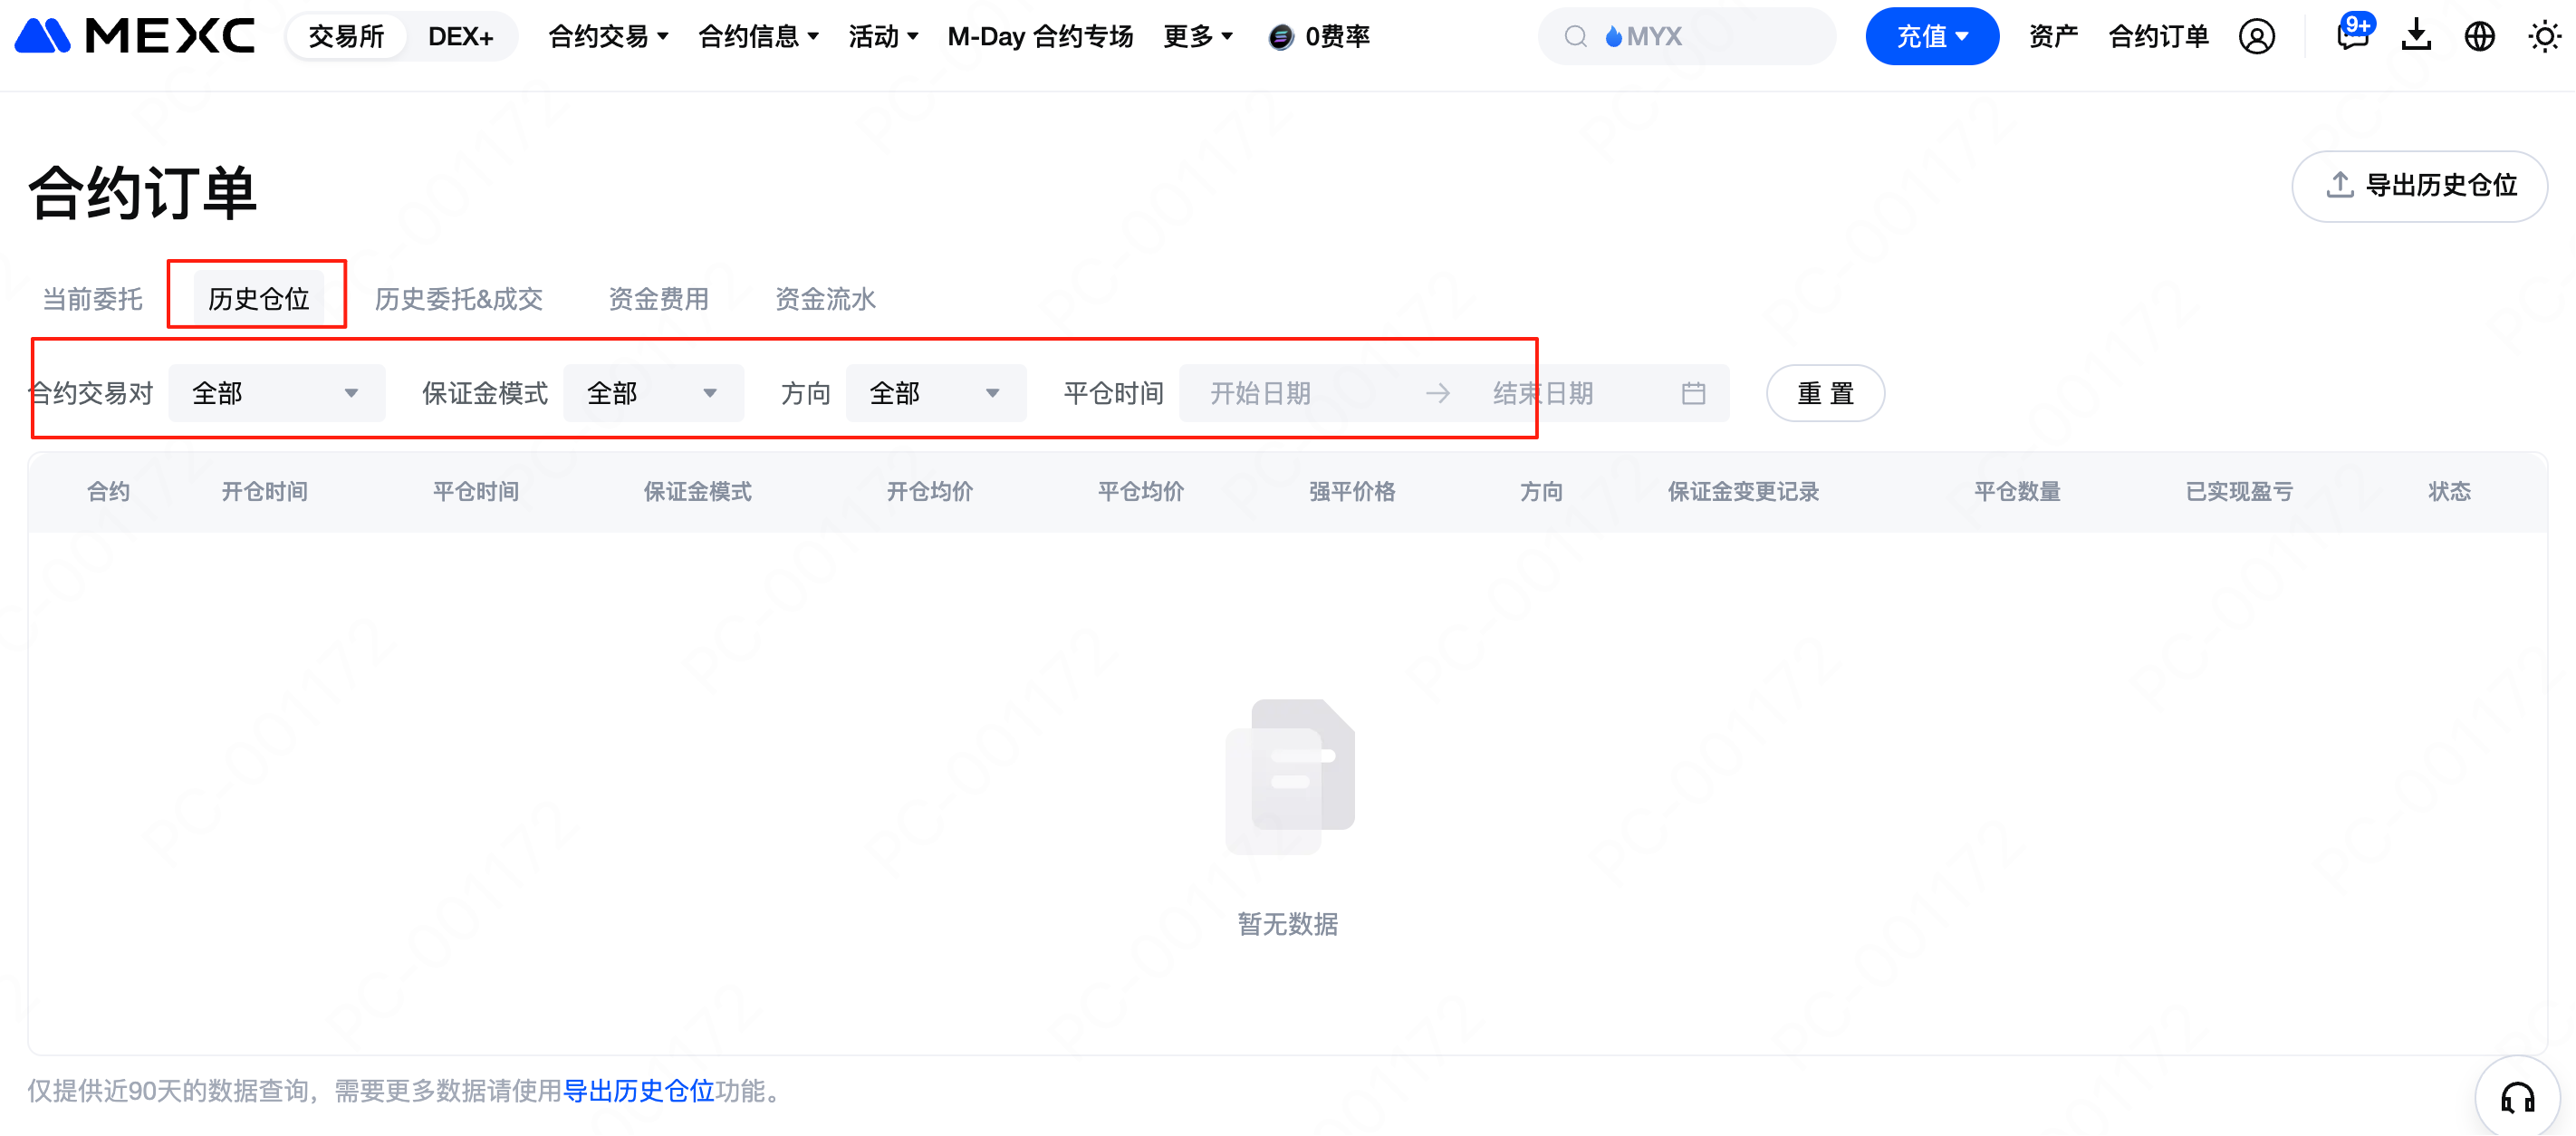This screenshot has width=2576, height=1136.
Task: Click the 导出历史仓位 link in footer note
Action: click(638, 1090)
